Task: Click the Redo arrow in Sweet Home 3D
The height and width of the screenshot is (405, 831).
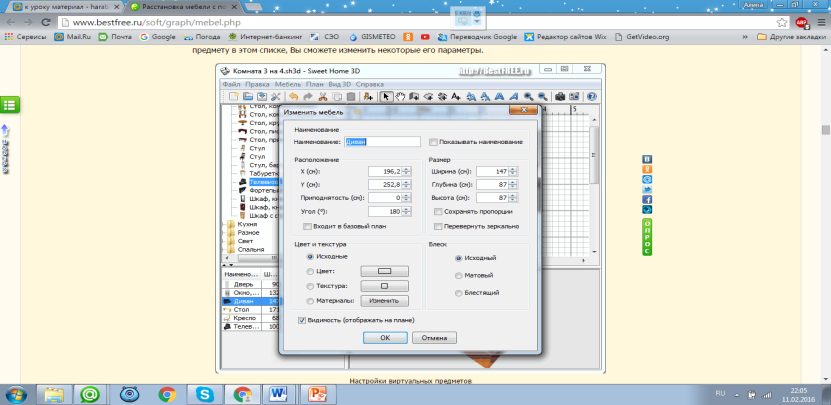Action: coord(307,96)
